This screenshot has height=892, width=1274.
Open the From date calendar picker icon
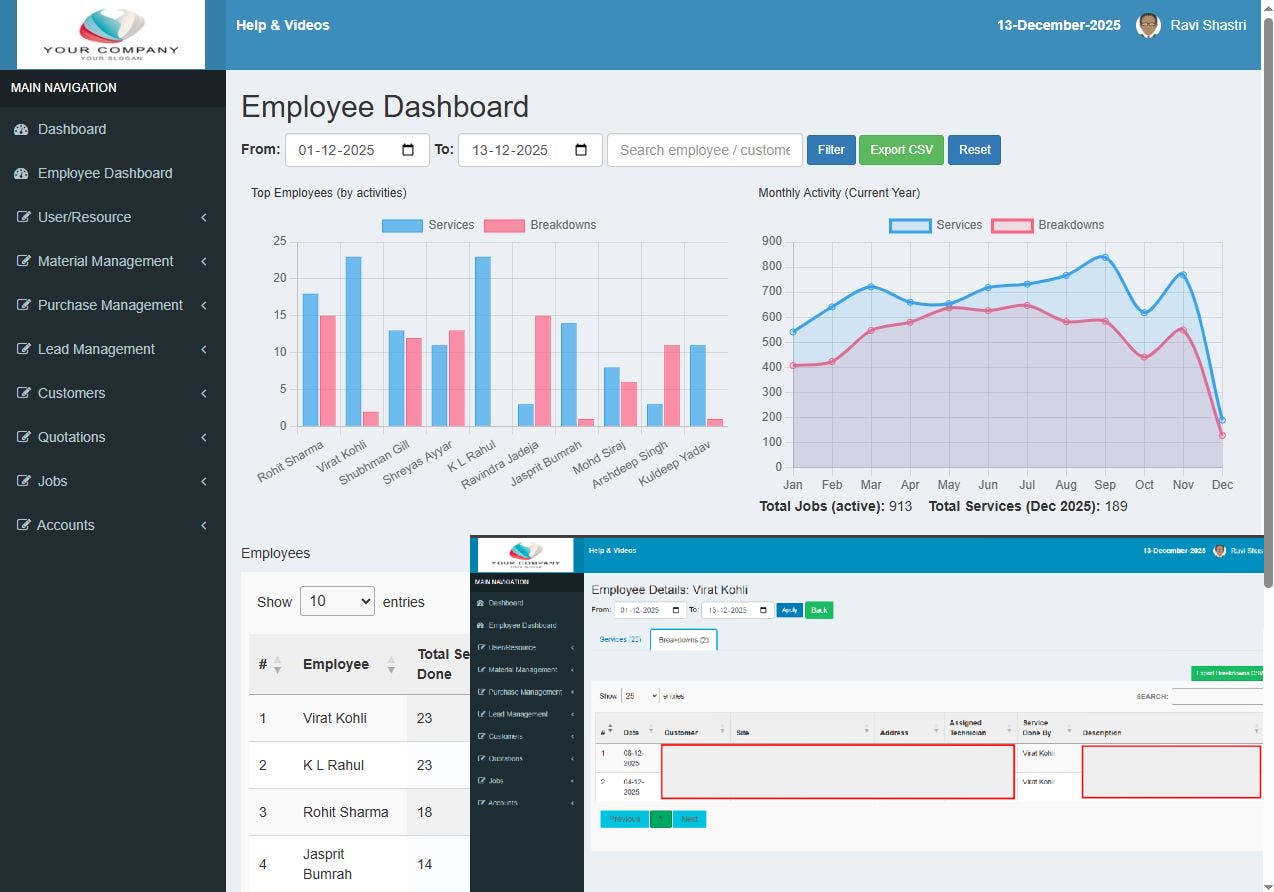[408, 150]
